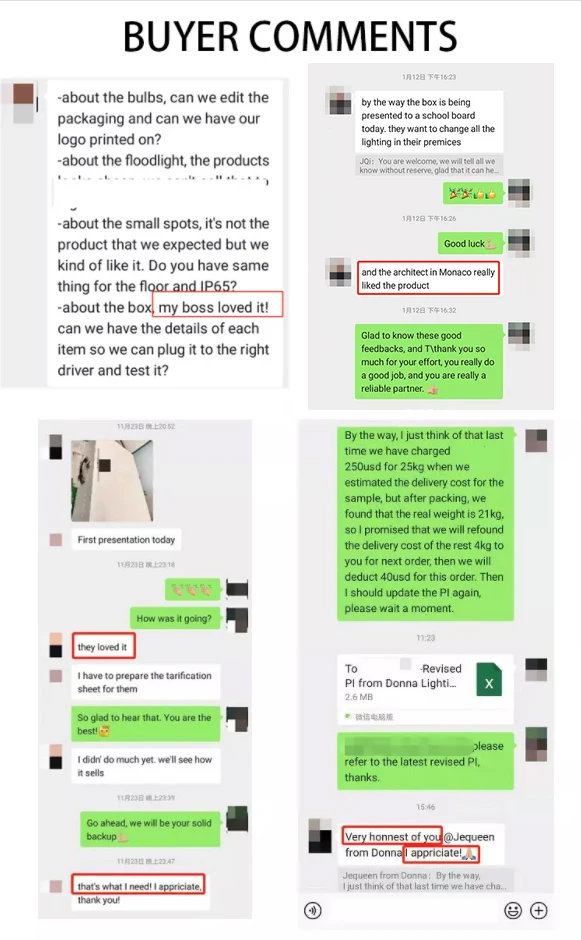Tap the voice message icon
The height and width of the screenshot is (940, 581).
[x=312, y=911]
